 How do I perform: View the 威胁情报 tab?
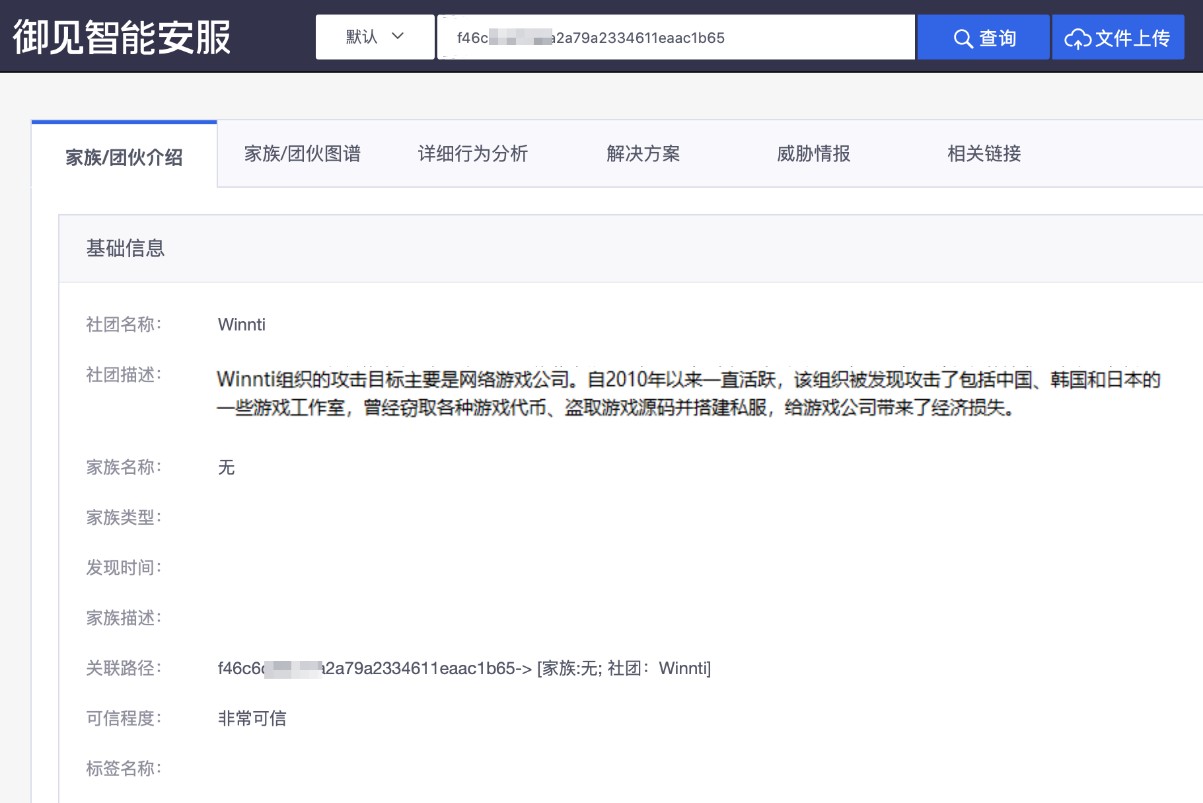click(813, 154)
